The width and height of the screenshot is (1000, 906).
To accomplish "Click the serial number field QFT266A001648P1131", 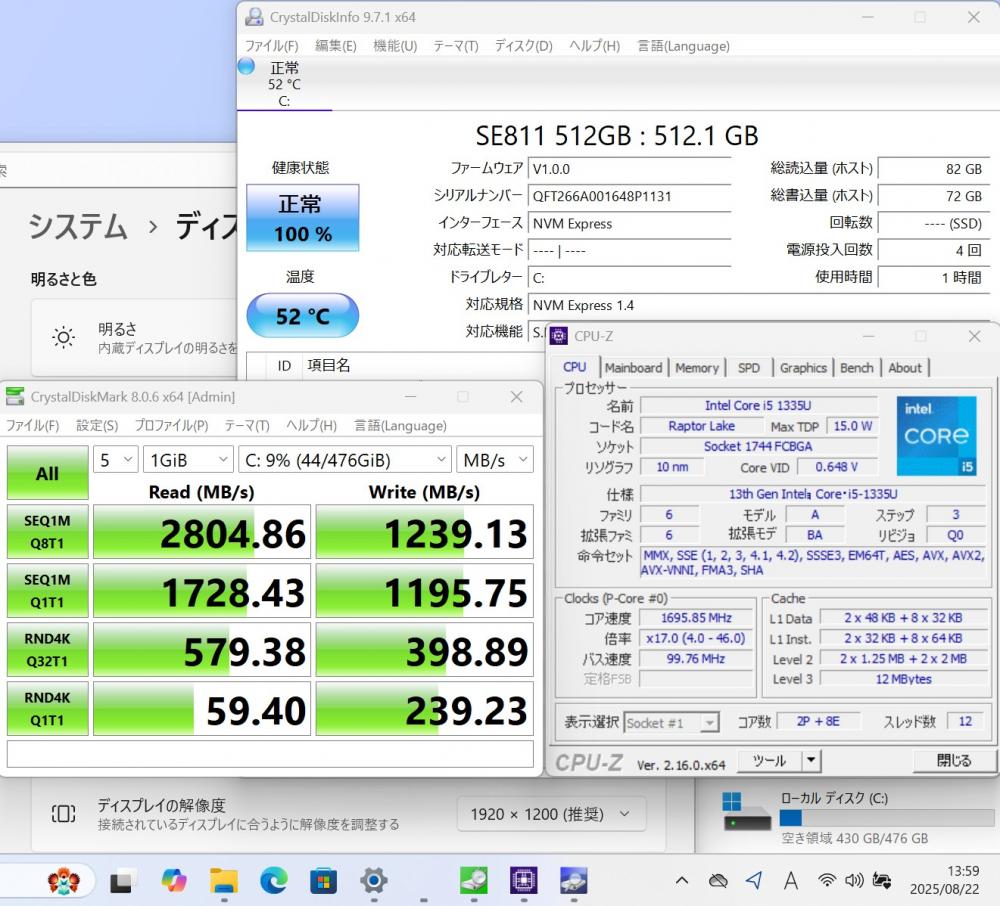I will pos(630,196).
